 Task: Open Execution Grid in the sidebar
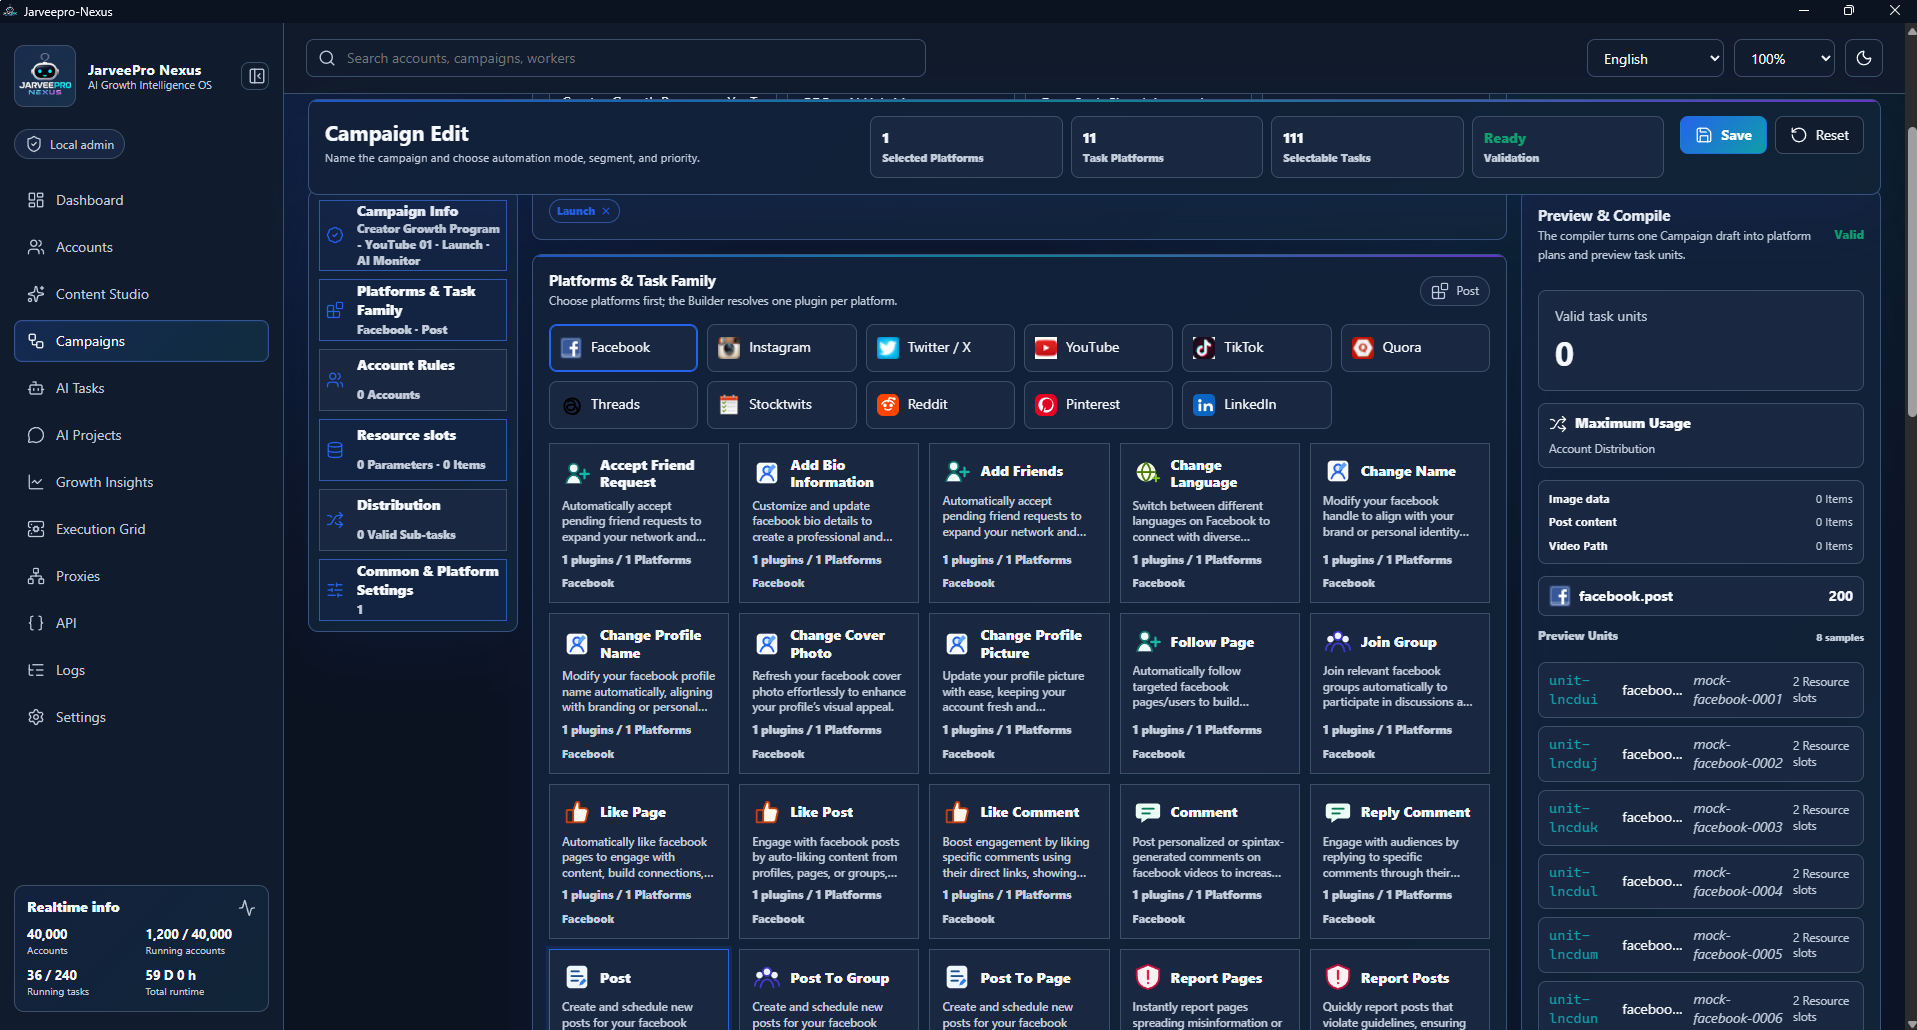click(141, 529)
